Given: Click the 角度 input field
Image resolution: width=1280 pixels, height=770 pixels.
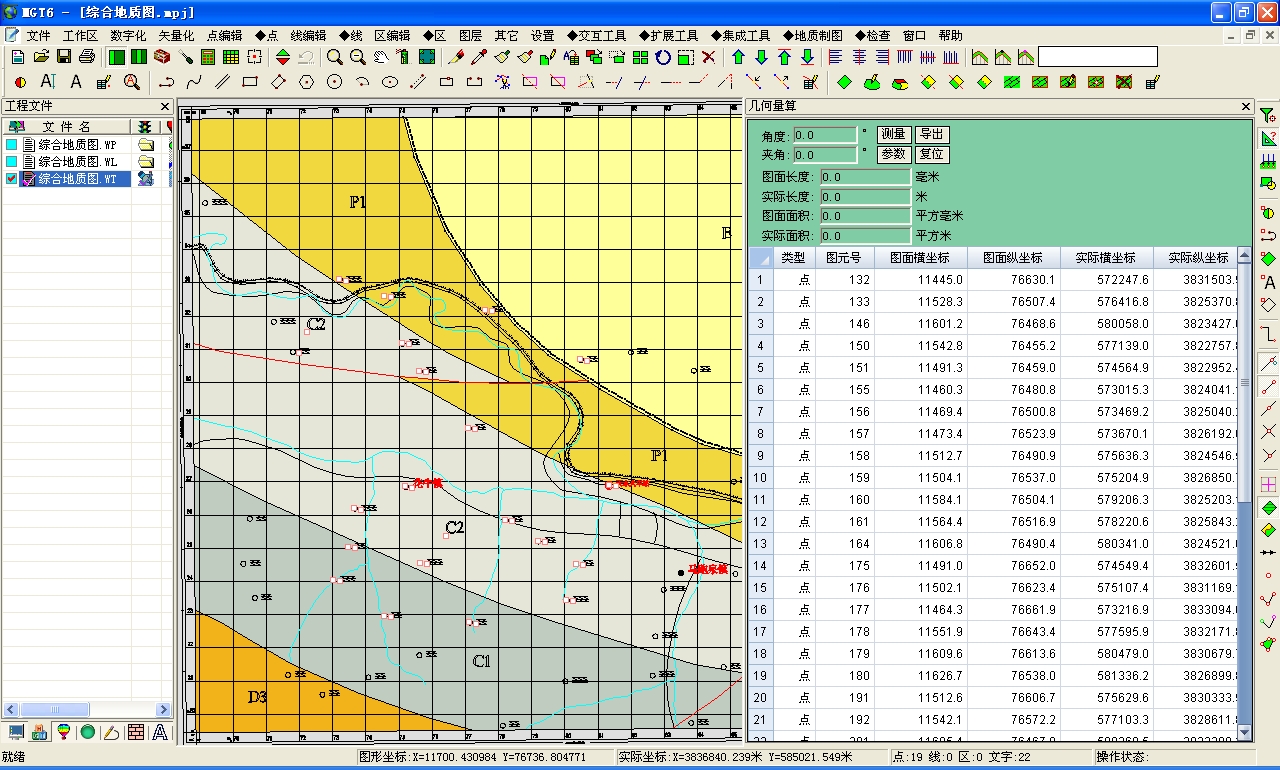Looking at the screenshot, I should pyautogui.click(x=825, y=135).
